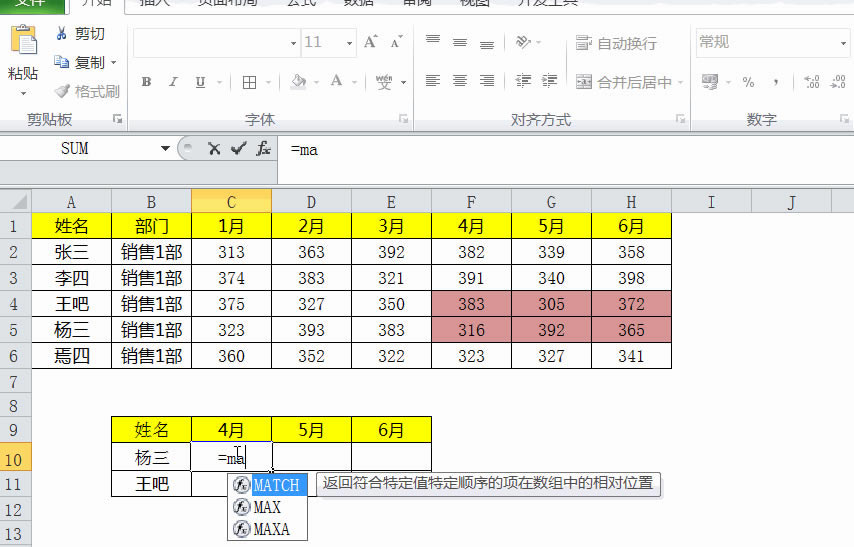854x547 pixels.
Task: Click the increase font size icon
Action: (x=370, y=42)
